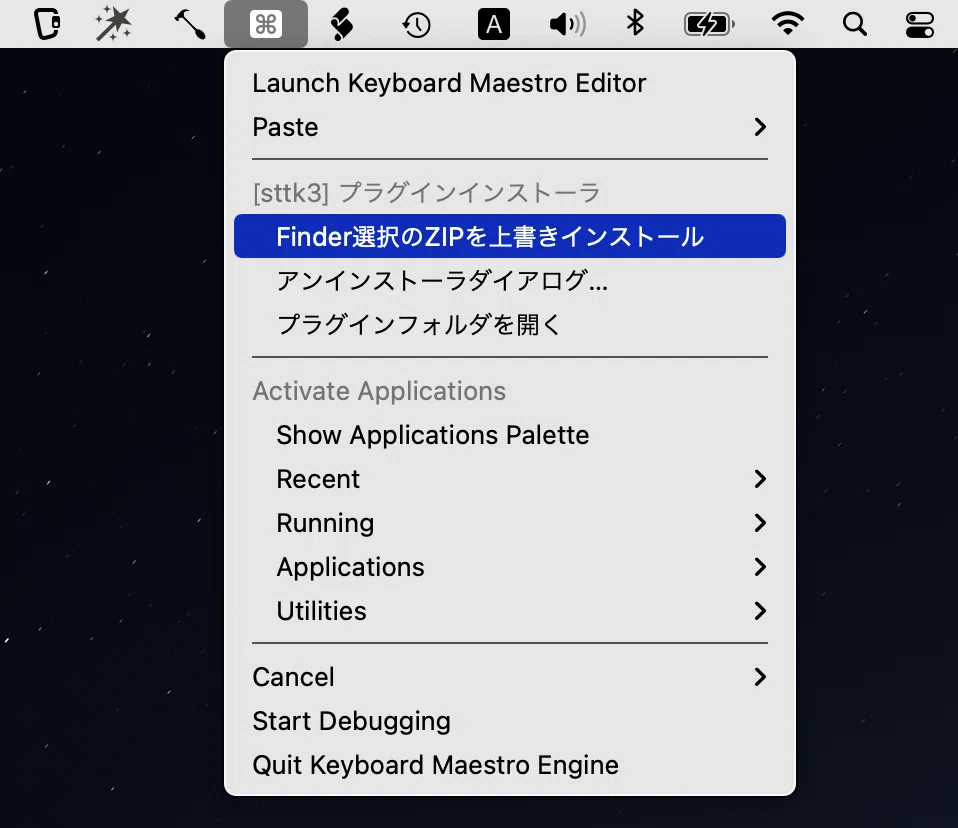This screenshot has width=958, height=828.
Task: Open the Cancel submenu item
Action: click(x=510, y=677)
